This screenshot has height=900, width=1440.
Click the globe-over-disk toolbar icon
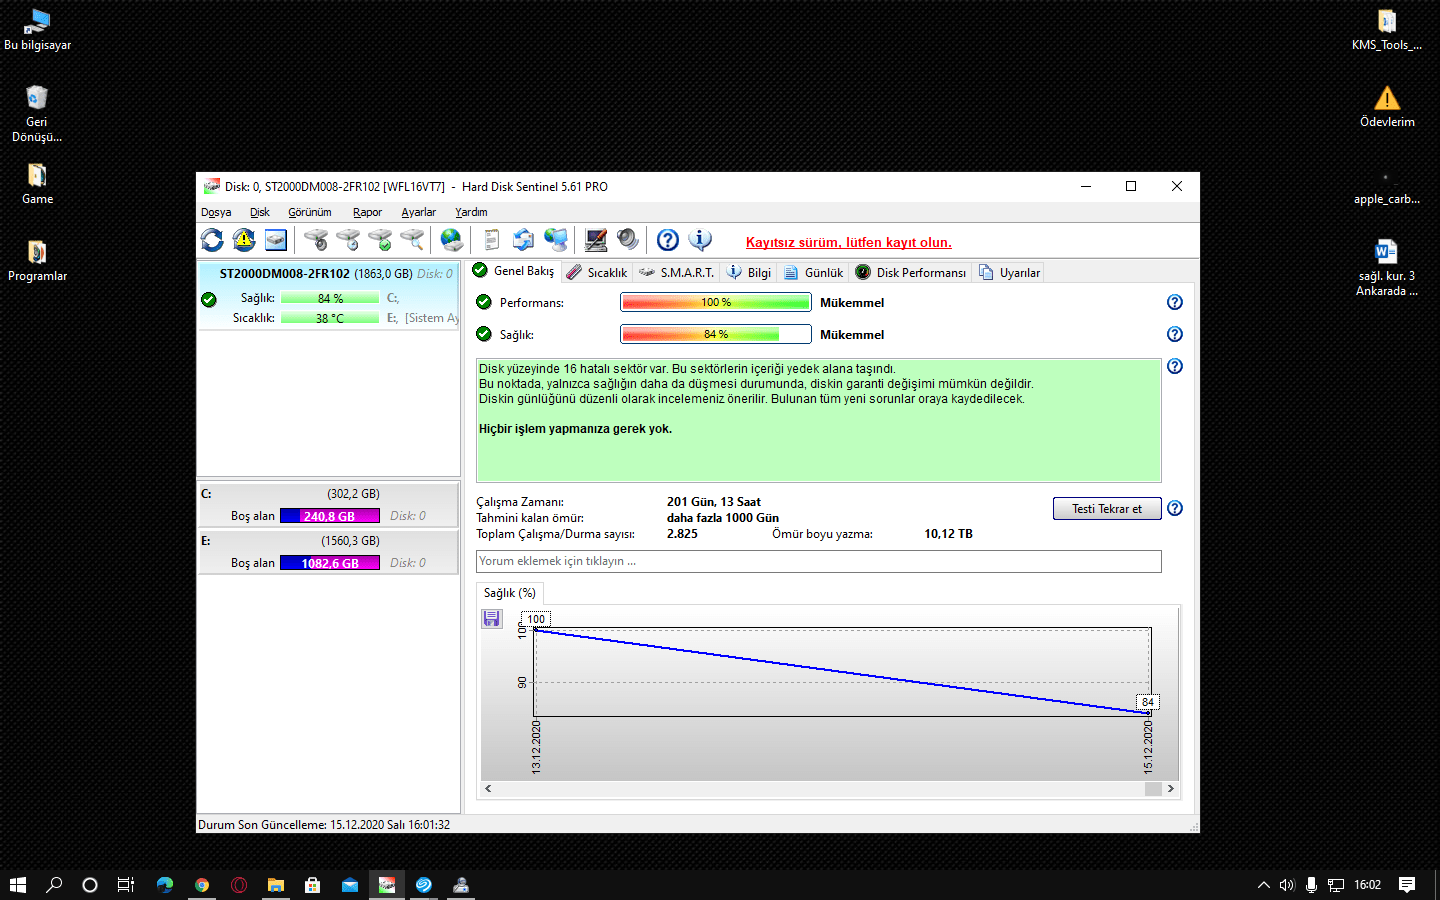(x=452, y=240)
